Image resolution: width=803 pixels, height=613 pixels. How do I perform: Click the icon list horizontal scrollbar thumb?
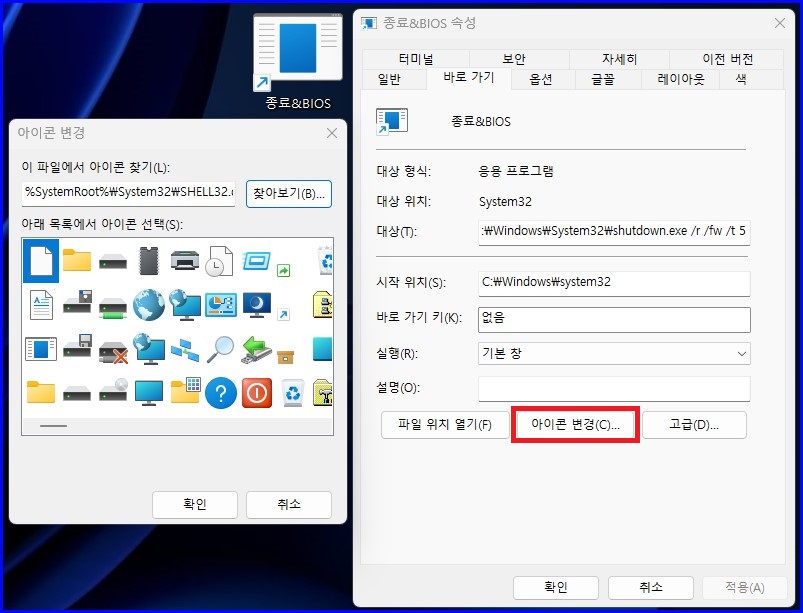(x=53, y=426)
